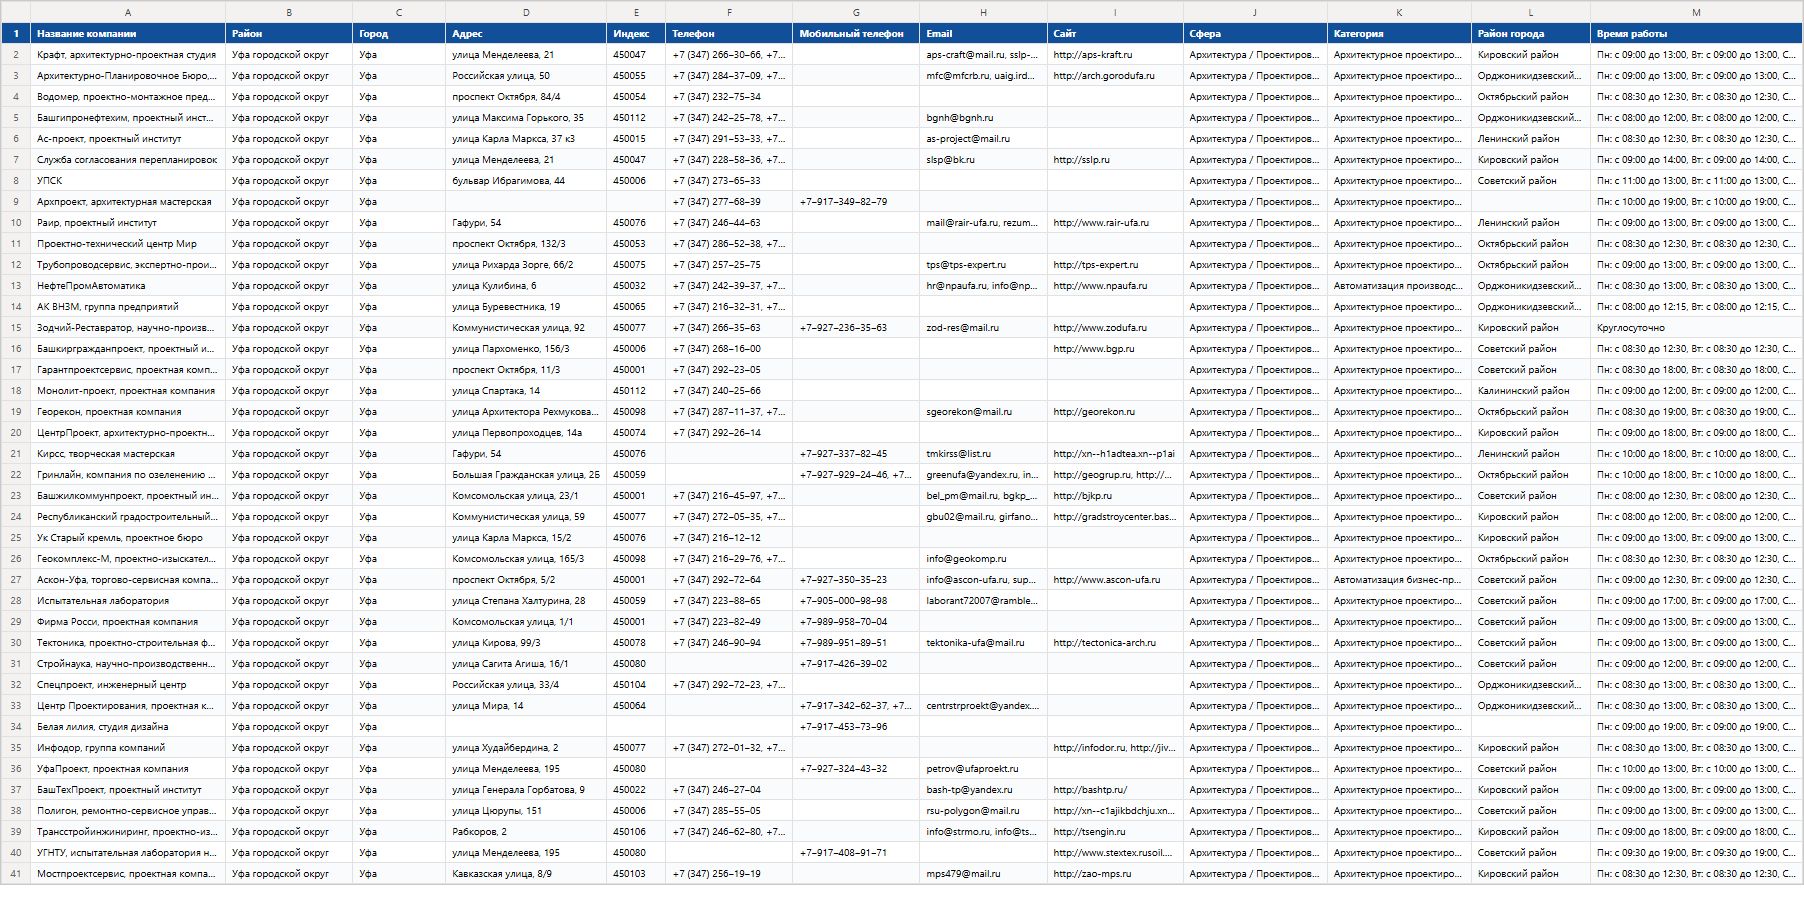Click address cell "Кавказская улица, 8/9"
Screen dimensions: 1804x902
point(526,873)
